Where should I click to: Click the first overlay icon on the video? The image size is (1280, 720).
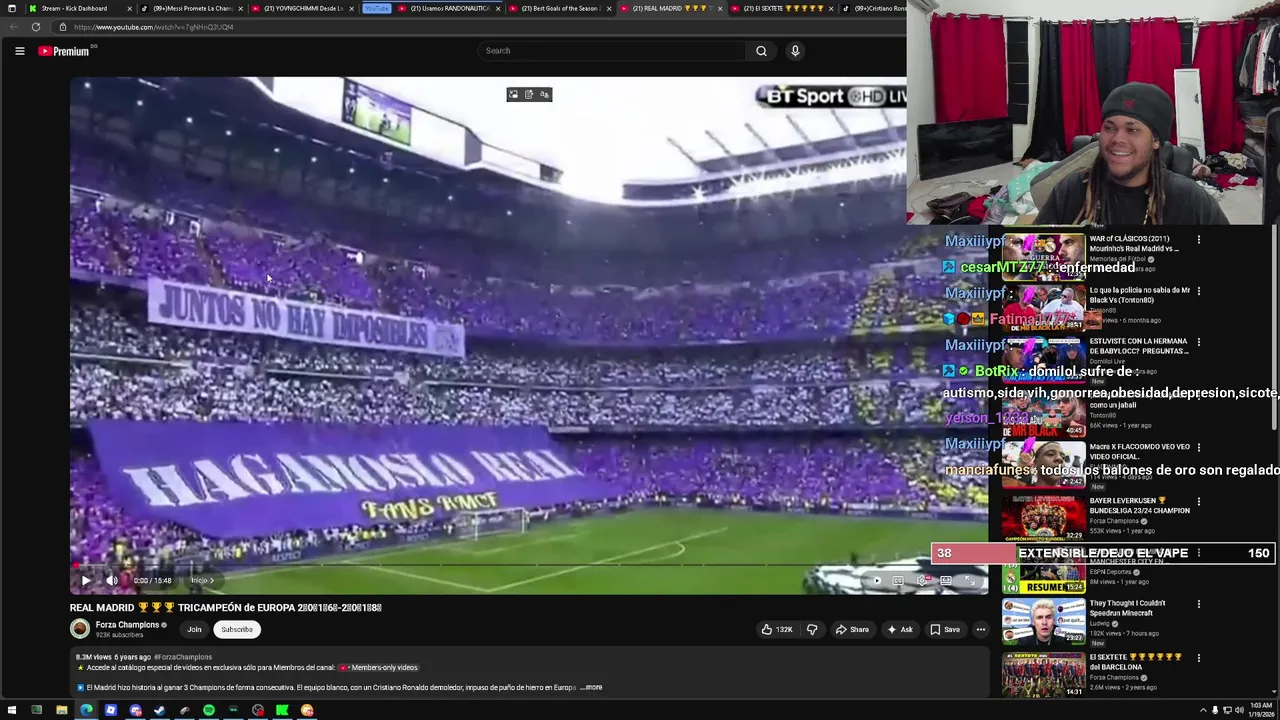(514, 95)
